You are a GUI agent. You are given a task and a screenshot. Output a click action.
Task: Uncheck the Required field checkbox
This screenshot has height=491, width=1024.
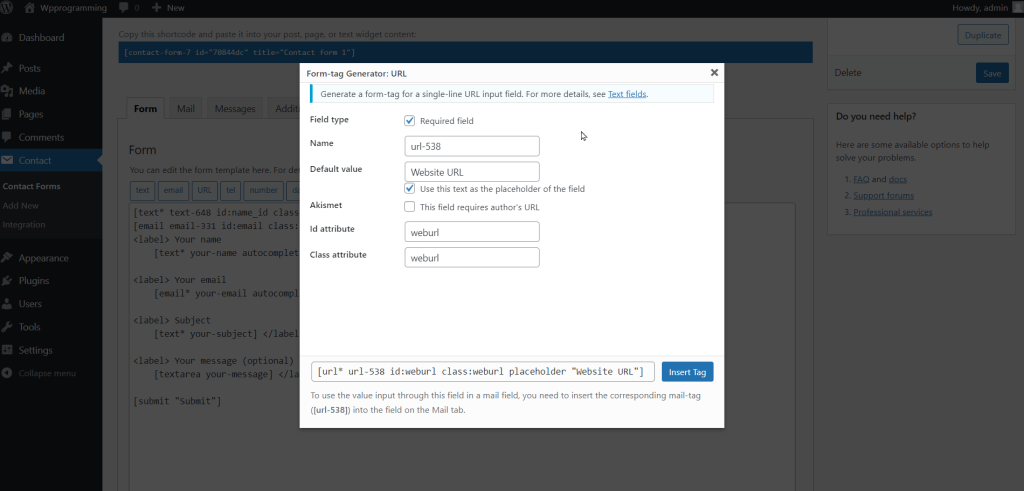[410, 121]
